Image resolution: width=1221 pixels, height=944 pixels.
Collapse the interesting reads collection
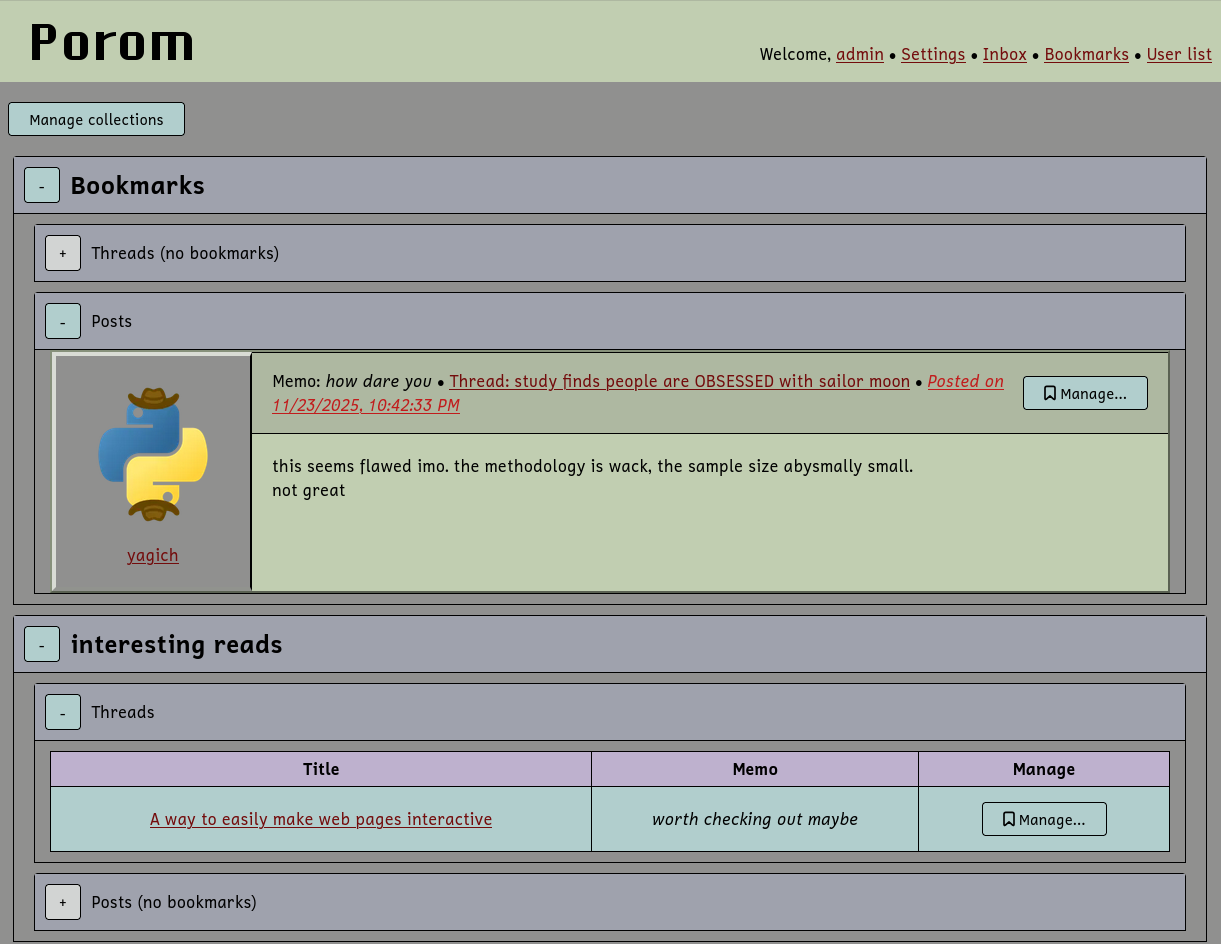(42, 645)
